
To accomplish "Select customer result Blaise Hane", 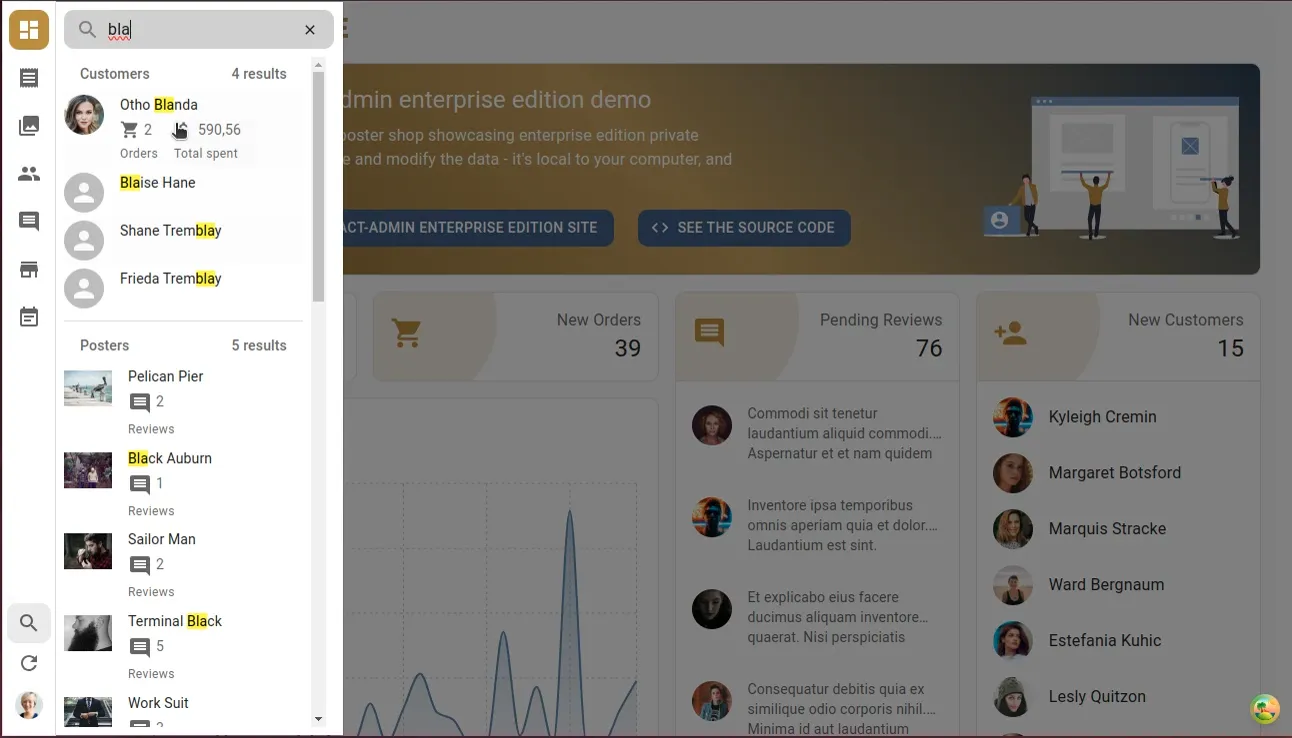I will coord(158,183).
